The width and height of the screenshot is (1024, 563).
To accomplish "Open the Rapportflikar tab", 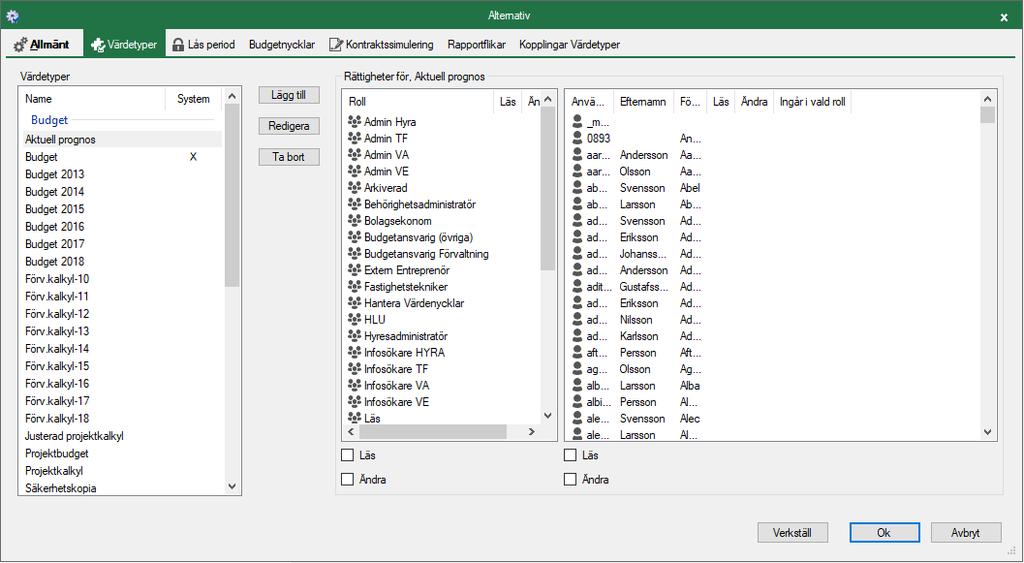I will pos(477,44).
